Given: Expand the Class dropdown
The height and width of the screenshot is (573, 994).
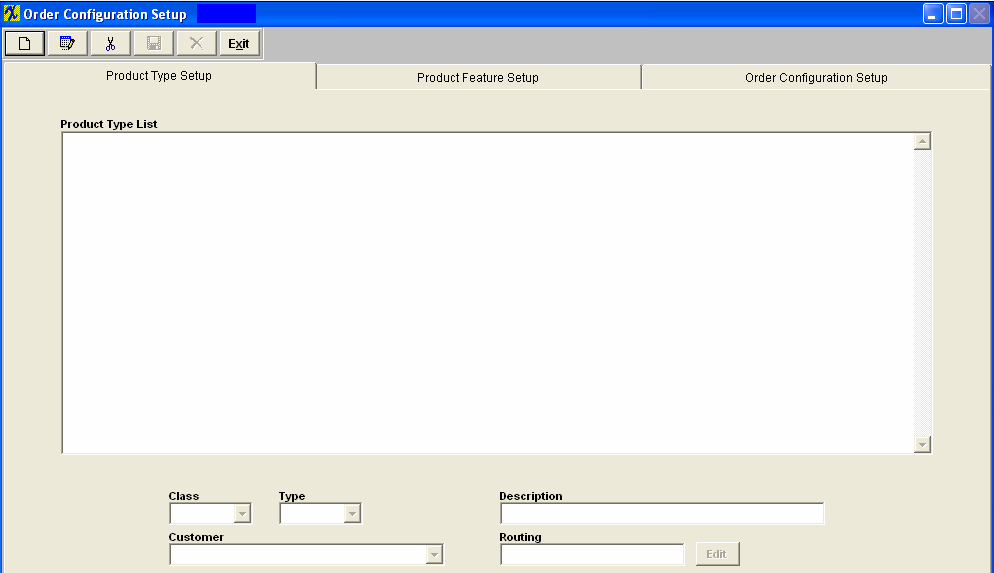Looking at the screenshot, I should tap(242, 513).
